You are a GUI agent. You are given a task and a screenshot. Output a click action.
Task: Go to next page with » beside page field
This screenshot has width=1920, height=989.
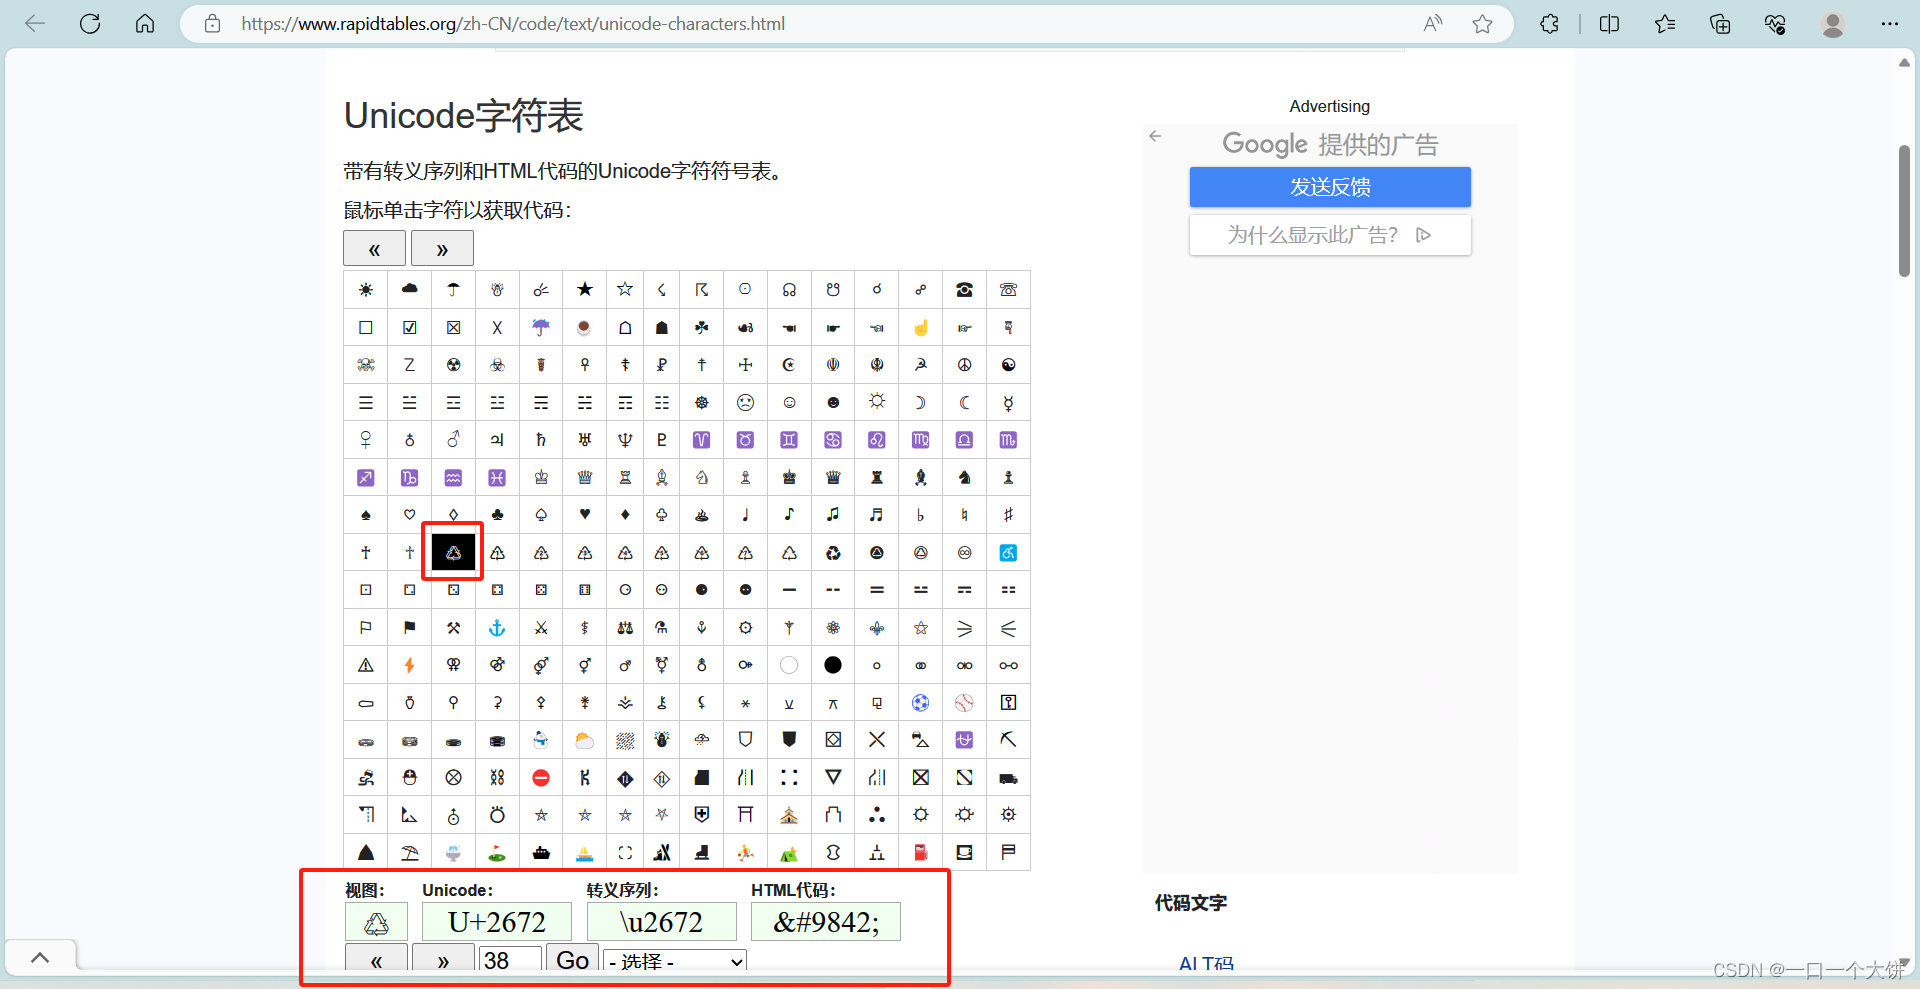pyautogui.click(x=442, y=960)
